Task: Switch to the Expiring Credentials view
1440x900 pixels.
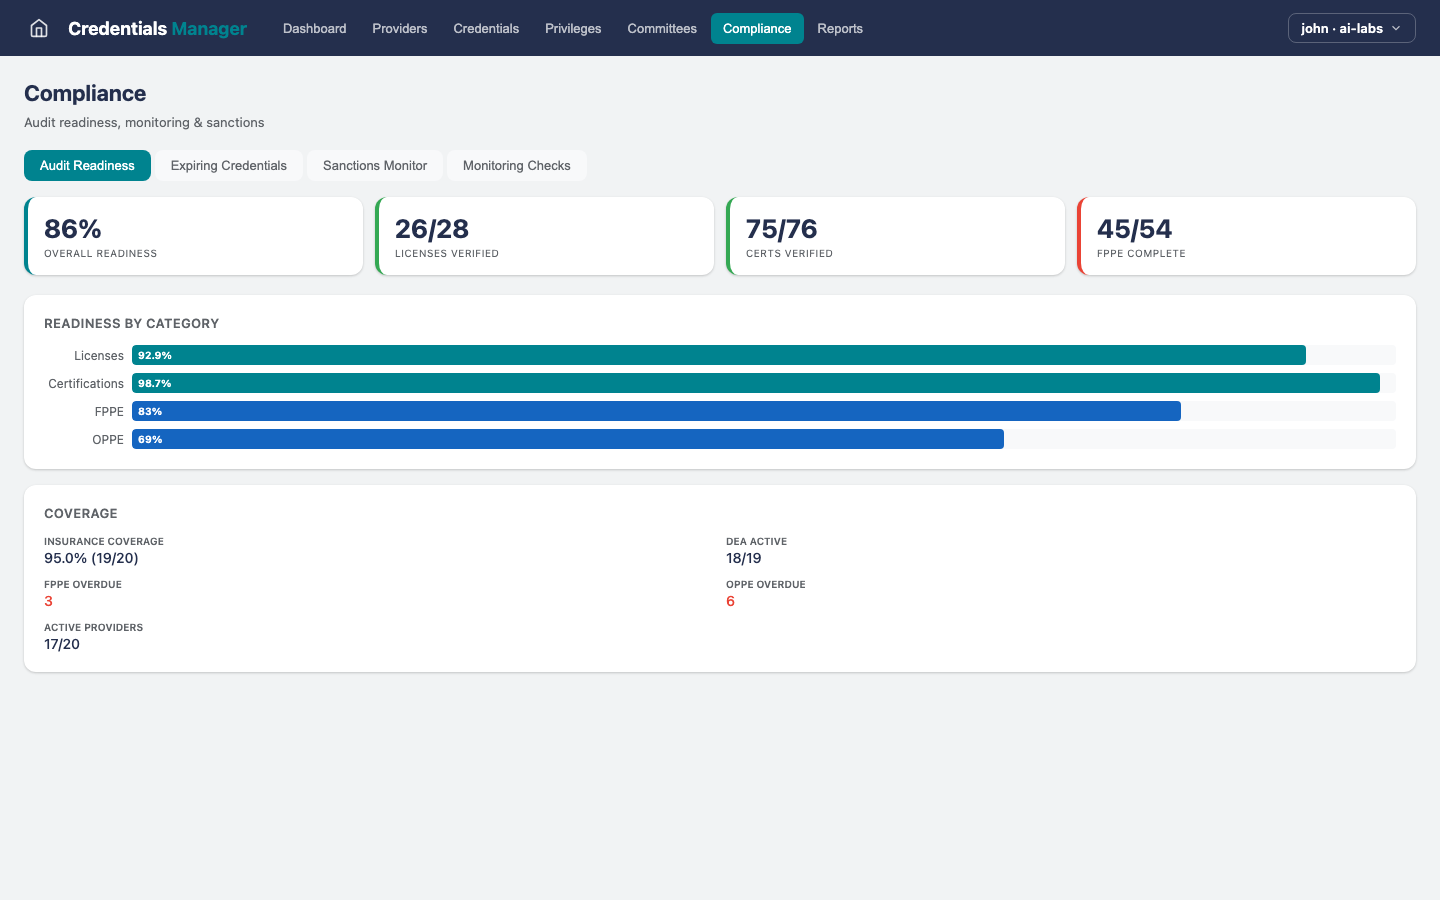Action: click(x=228, y=165)
